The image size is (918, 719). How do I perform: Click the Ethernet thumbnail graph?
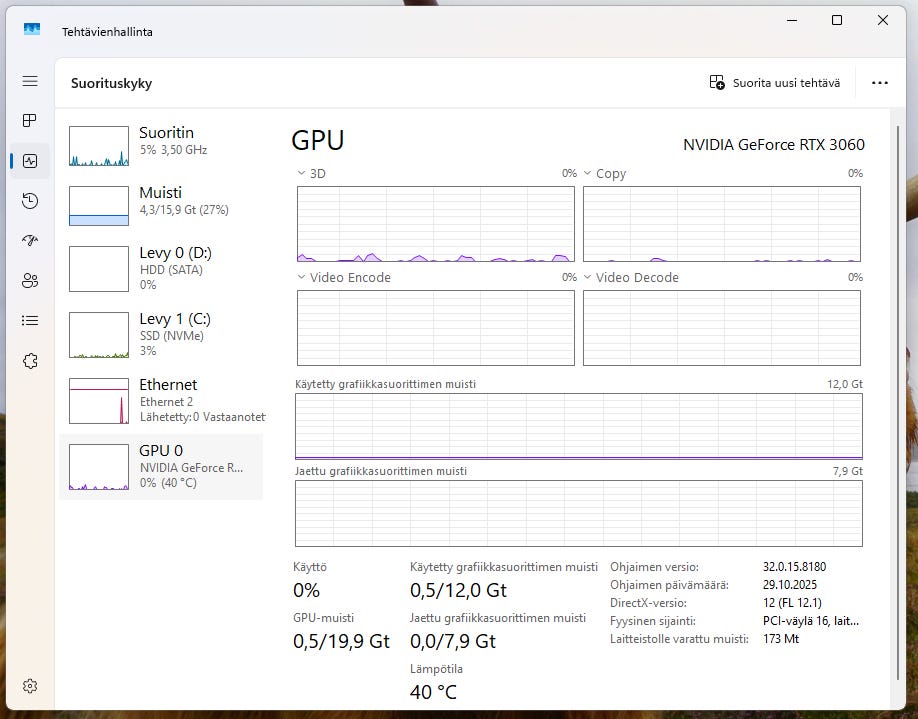pyautogui.click(x=99, y=401)
